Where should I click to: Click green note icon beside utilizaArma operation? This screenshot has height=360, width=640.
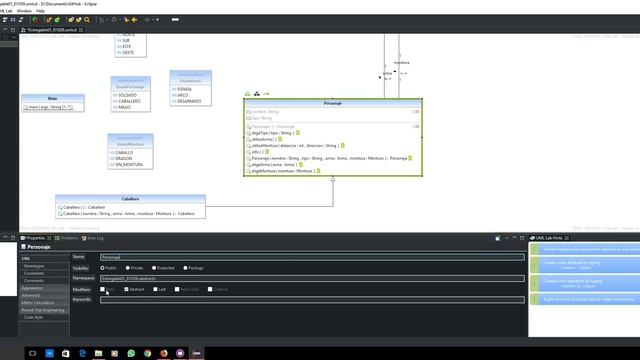[x=280, y=139]
